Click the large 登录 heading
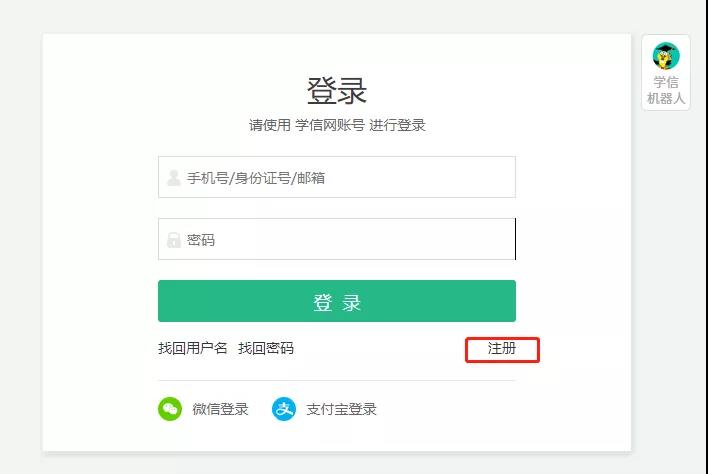This screenshot has height=474, width=708. (337, 91)
